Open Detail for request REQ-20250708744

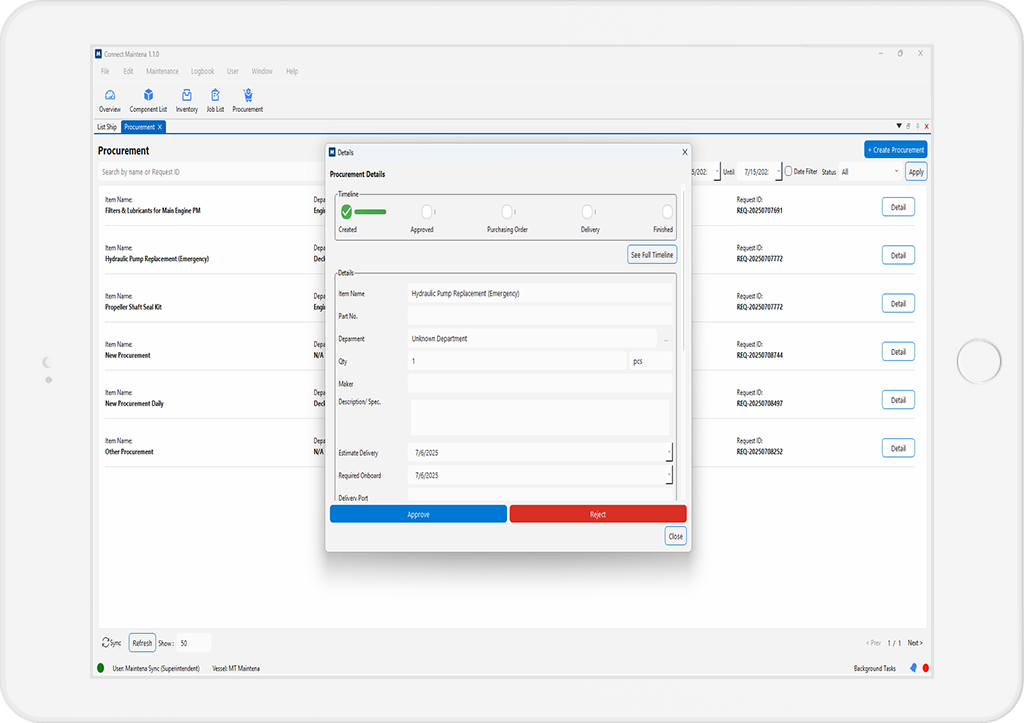pos(898,352)
